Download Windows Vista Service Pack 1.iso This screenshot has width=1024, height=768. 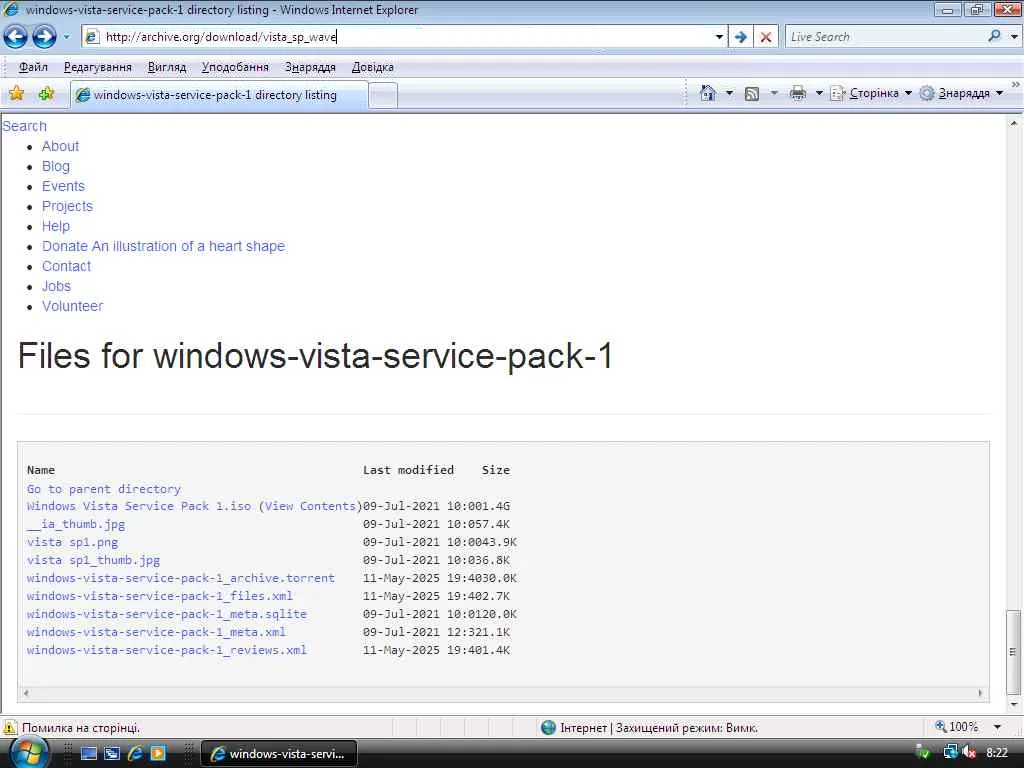tap(139, 506)
